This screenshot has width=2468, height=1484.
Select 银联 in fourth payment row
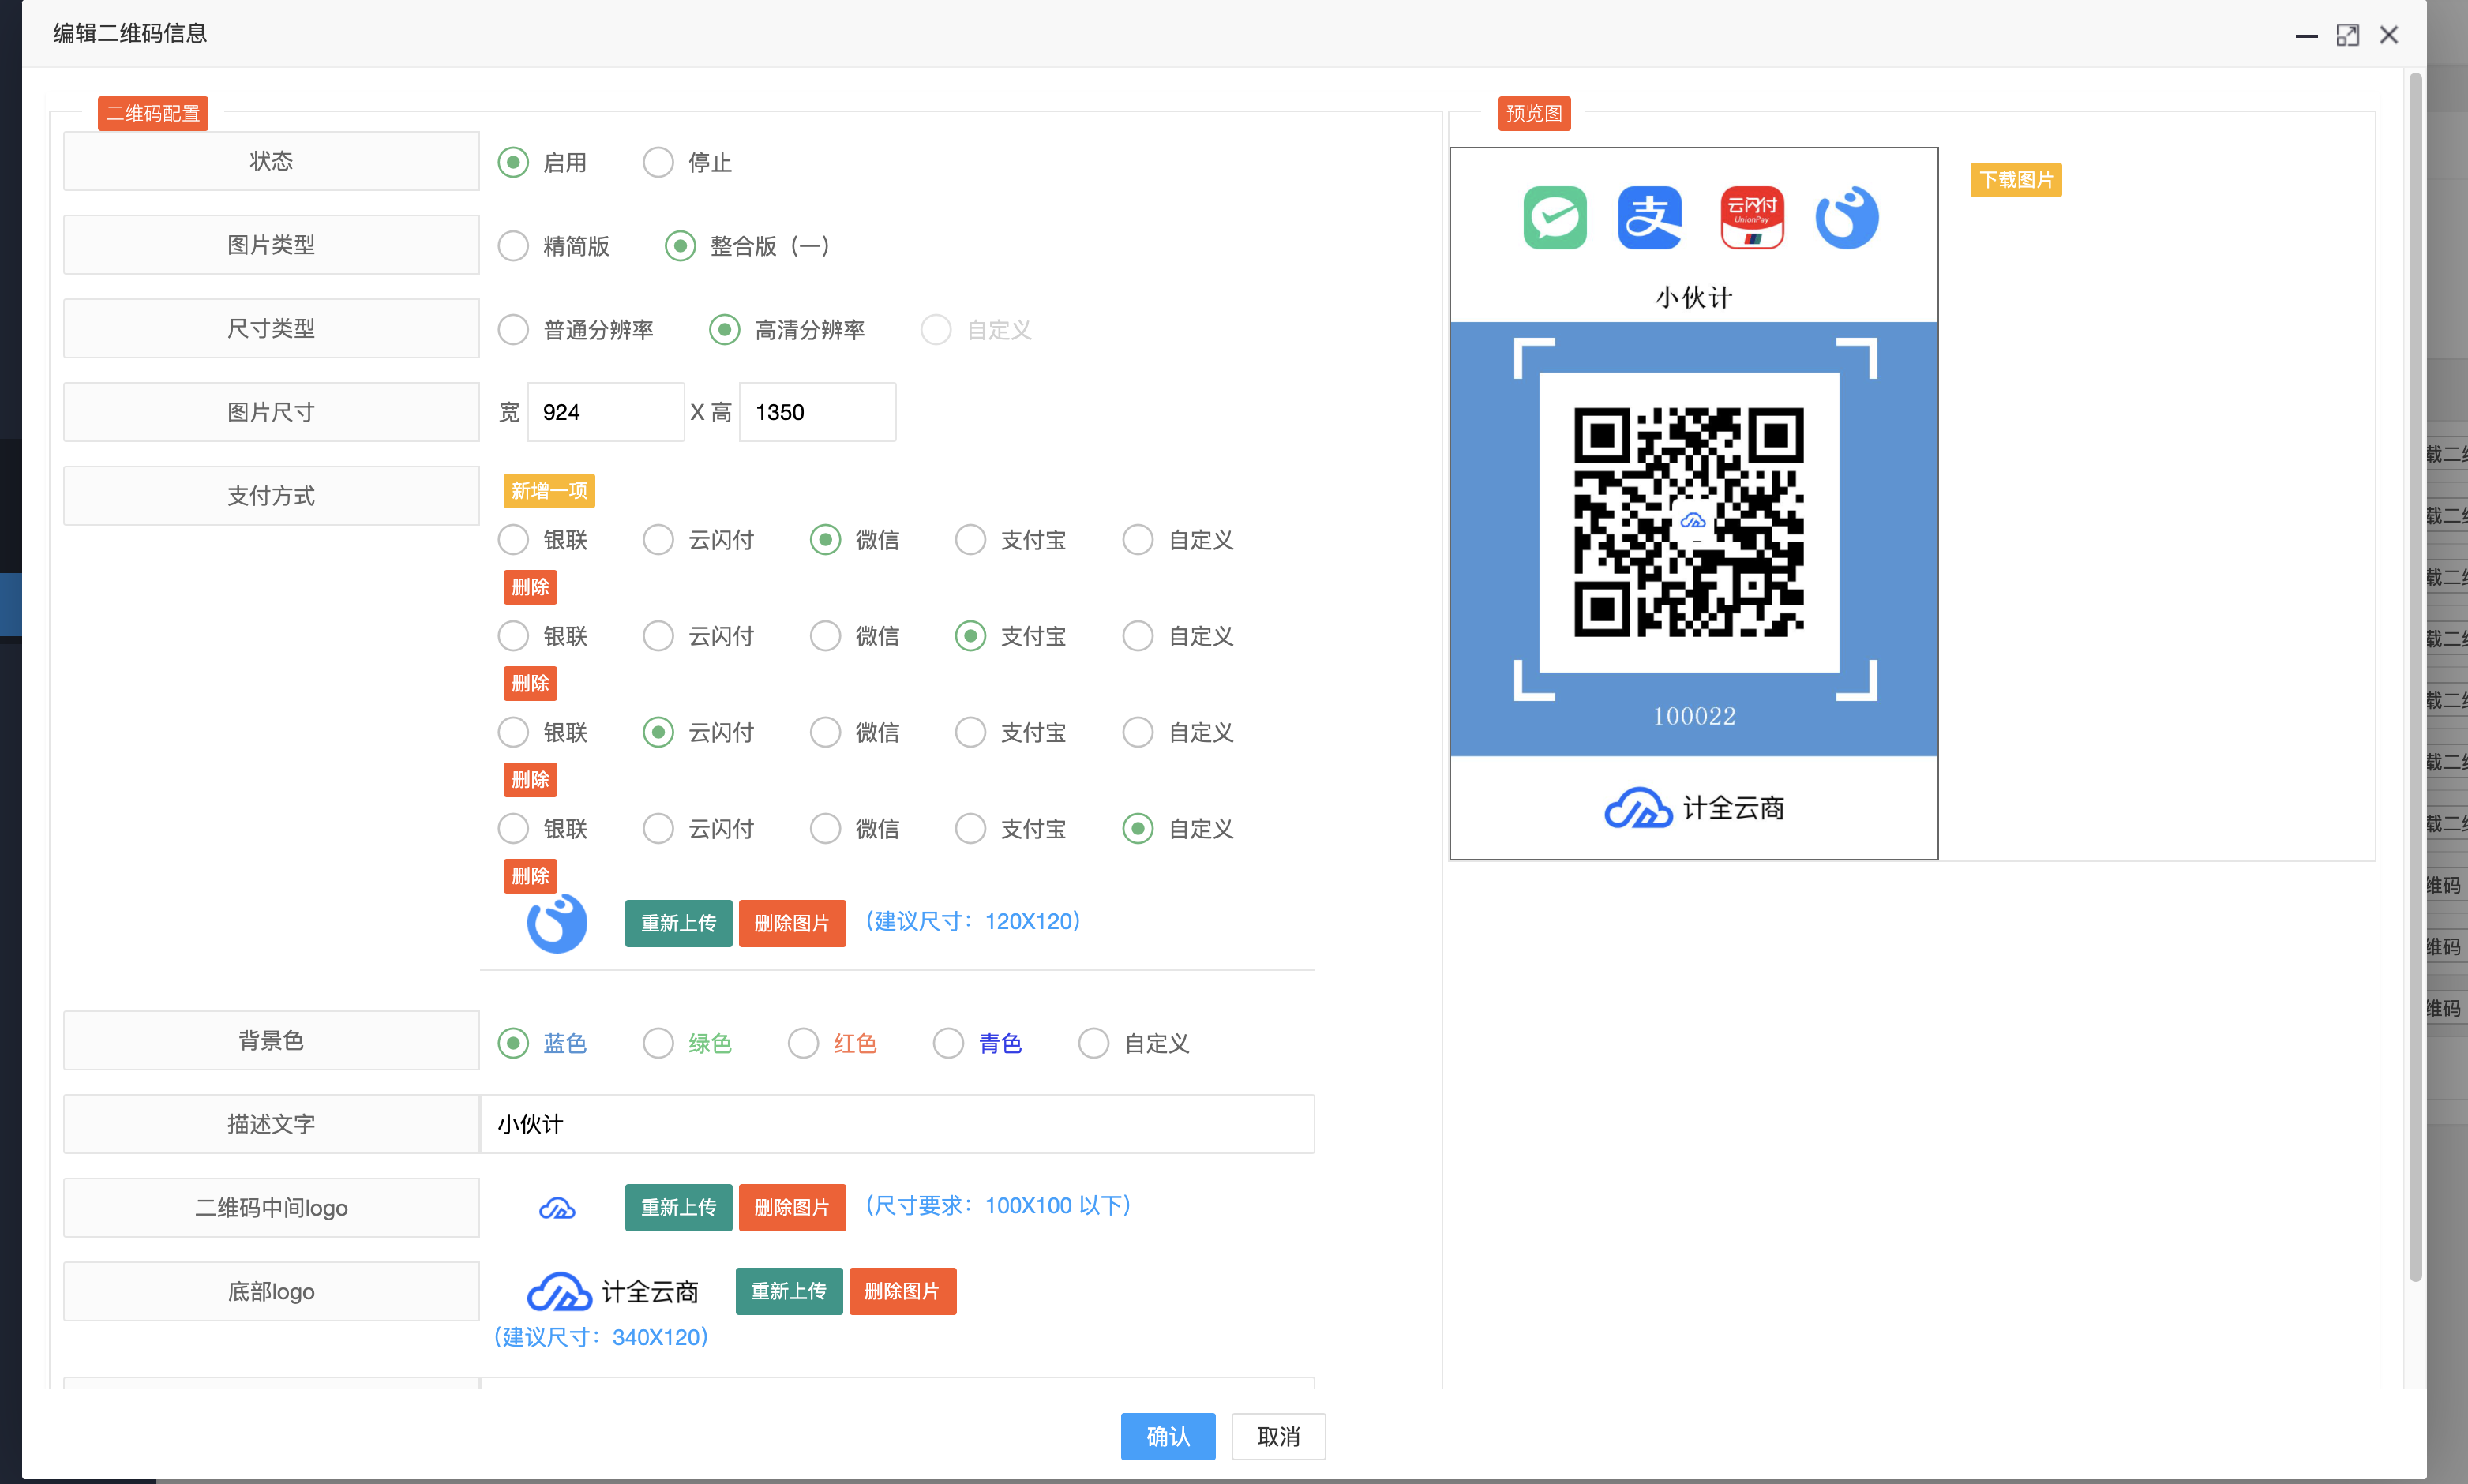[x=513, y=829]
